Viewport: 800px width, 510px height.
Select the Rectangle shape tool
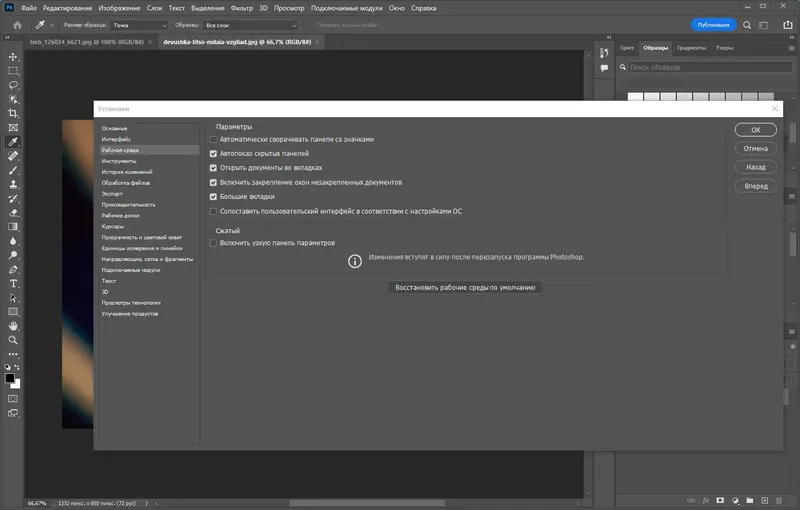[x=13, y=312]
